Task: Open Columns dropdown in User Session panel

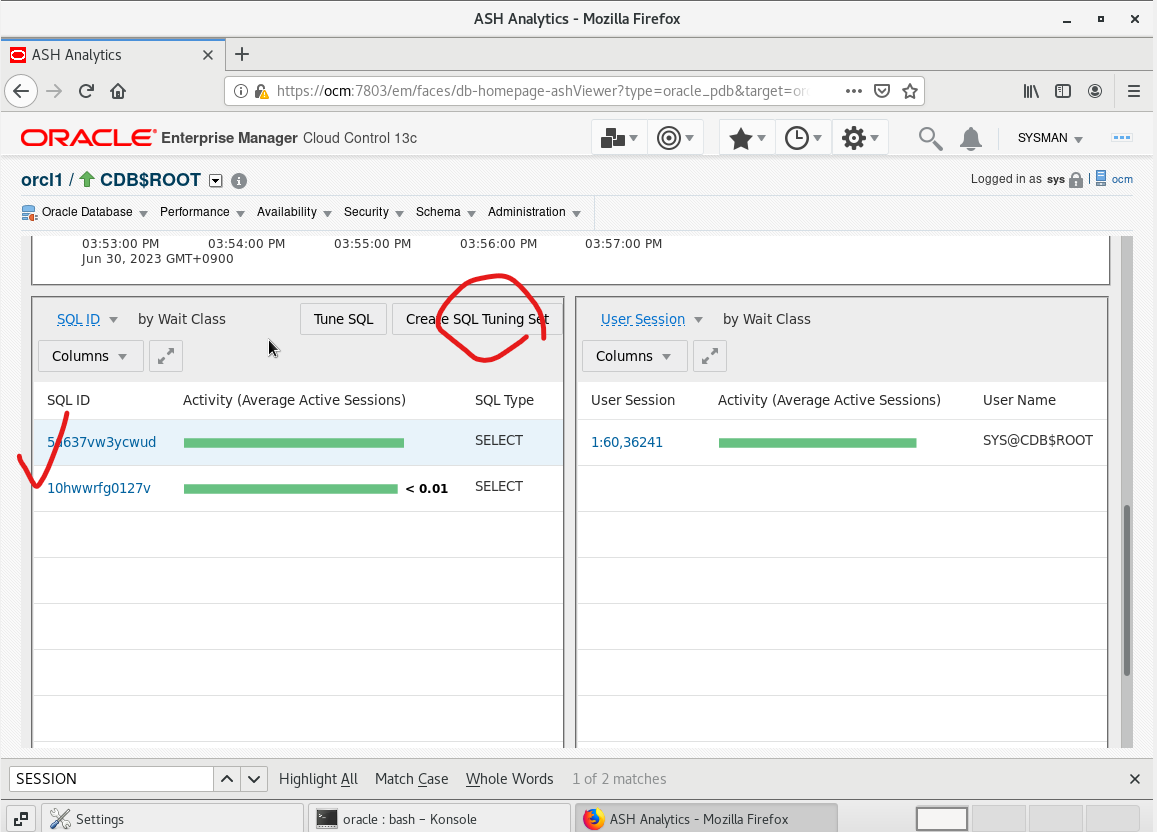Action: [x=634, y=356]
